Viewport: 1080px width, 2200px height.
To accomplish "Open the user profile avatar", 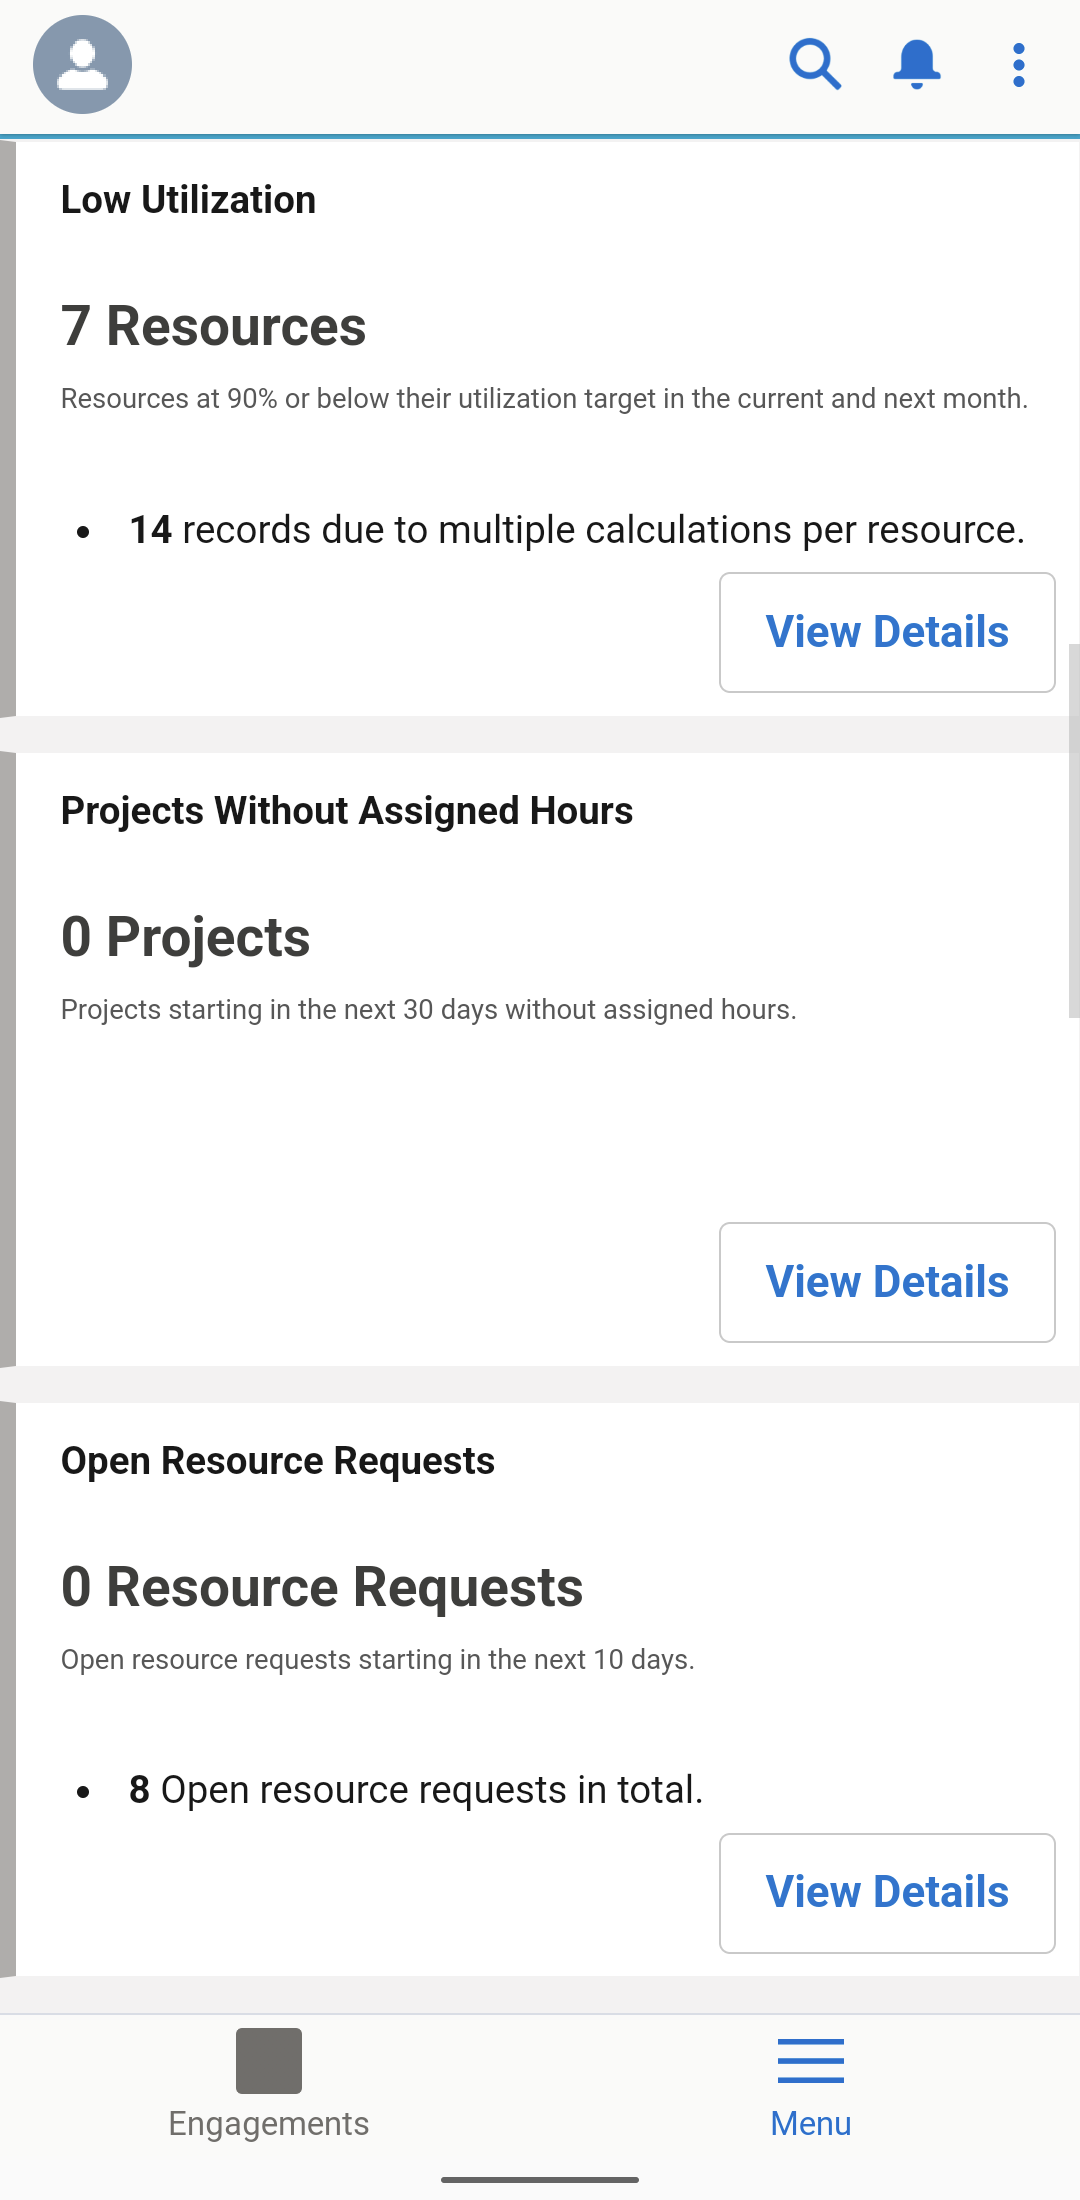I will [82, 64].
